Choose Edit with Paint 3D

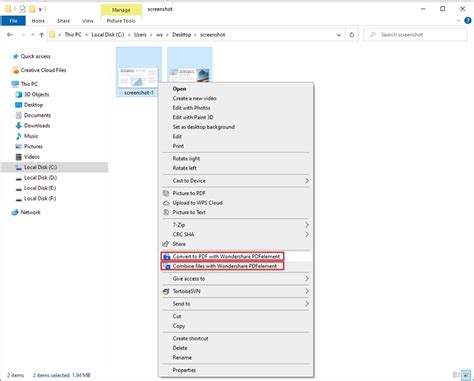193,117
